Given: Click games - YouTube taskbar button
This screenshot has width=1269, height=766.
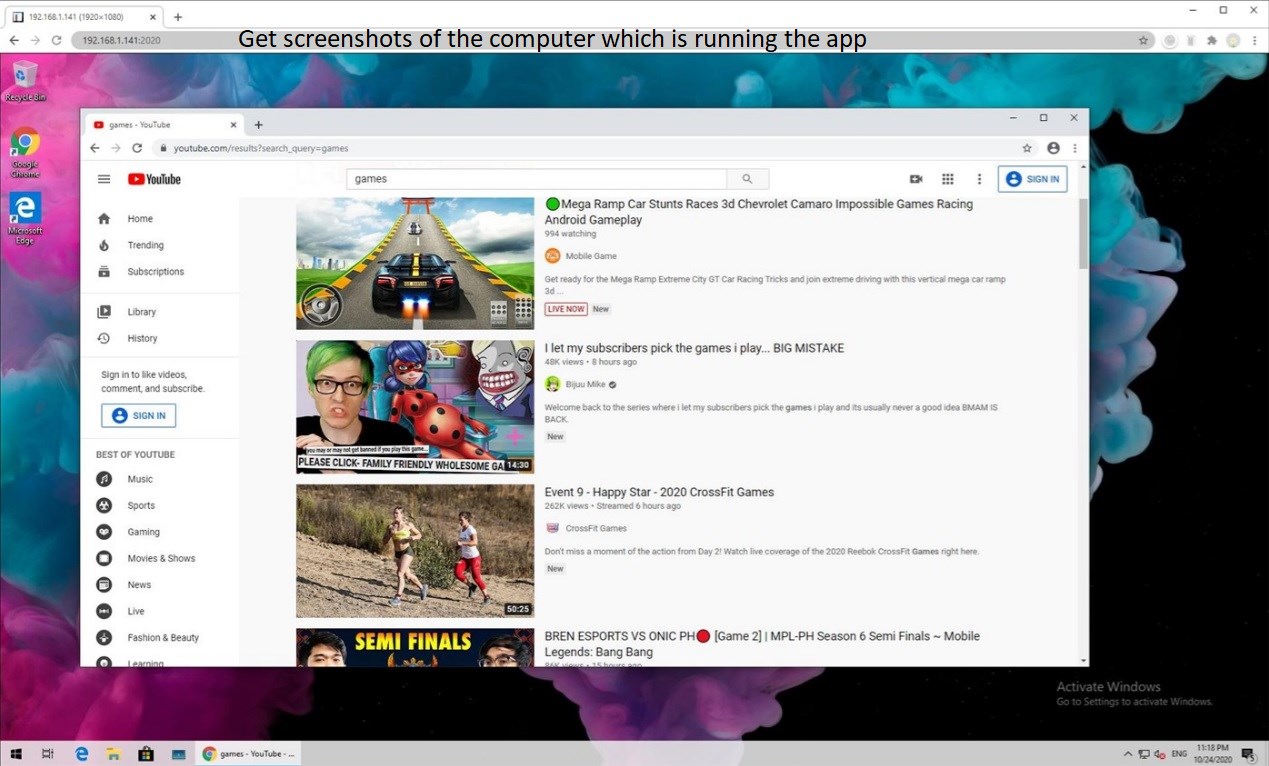Looking at the screenshot, I should pos(247,754).
